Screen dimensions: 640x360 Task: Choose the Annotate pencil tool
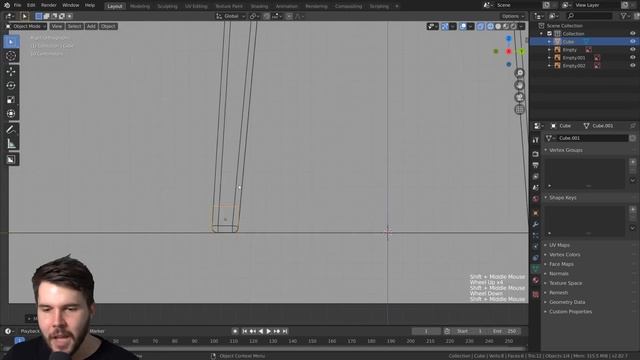pyautogui.click(x=11, y=129)
